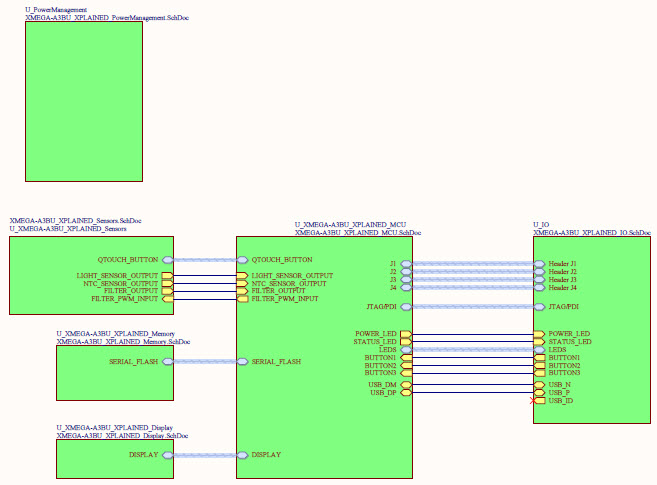Select the QTOUCH_BUTTON port symbol on MCU sheet
The width and height of the screenshot is (657, 485).
(243, 260)
